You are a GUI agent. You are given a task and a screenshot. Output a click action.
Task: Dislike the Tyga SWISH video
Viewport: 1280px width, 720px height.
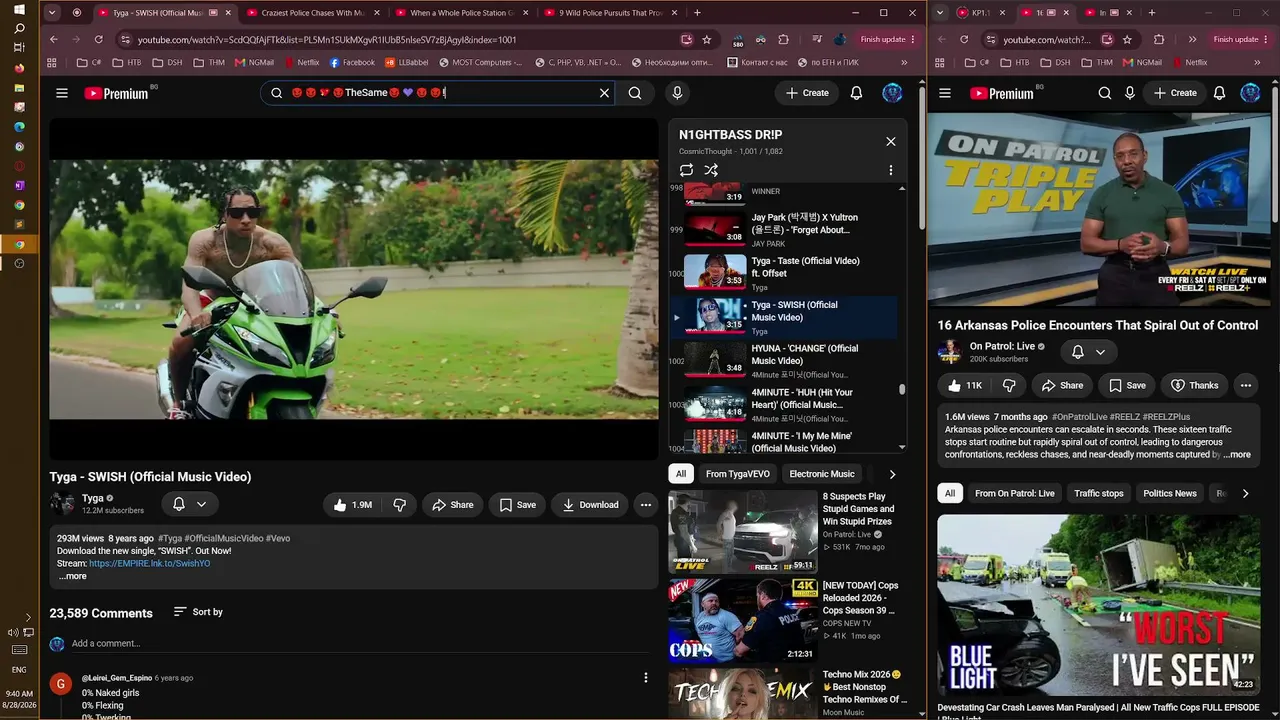(x=399, y=505)
